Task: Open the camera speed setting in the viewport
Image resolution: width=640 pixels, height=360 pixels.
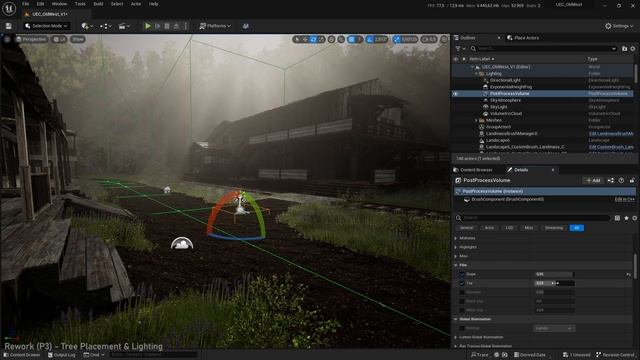Action: click(429, 39)
